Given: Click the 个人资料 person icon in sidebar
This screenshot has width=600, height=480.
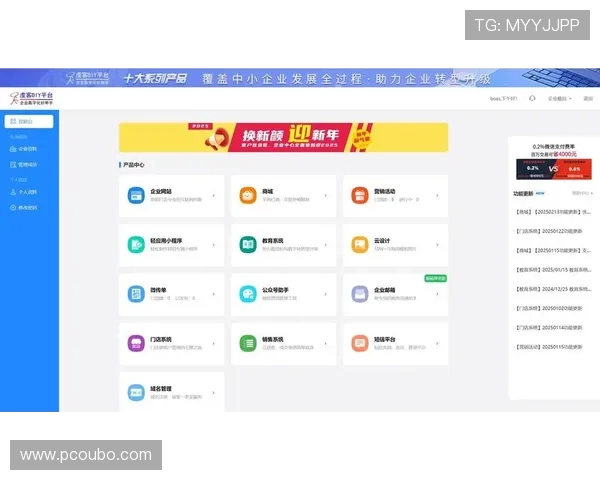Looking at the screenshot, I should click(13, 192).
